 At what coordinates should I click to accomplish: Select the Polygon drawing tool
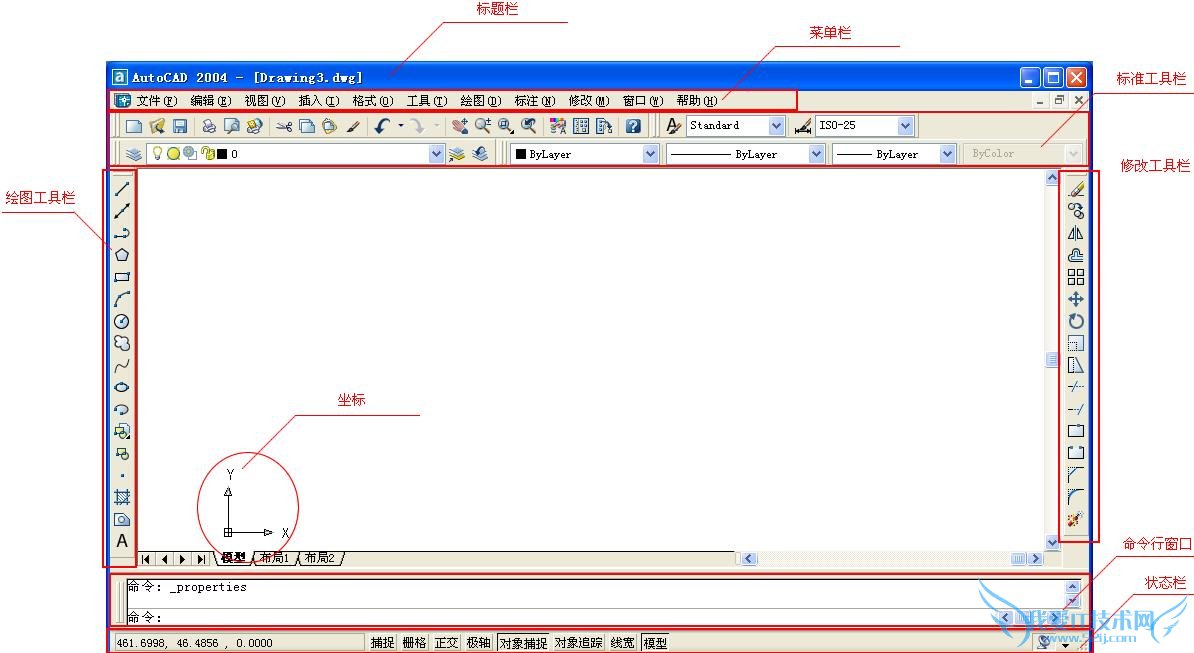click(x=122, y=254)
